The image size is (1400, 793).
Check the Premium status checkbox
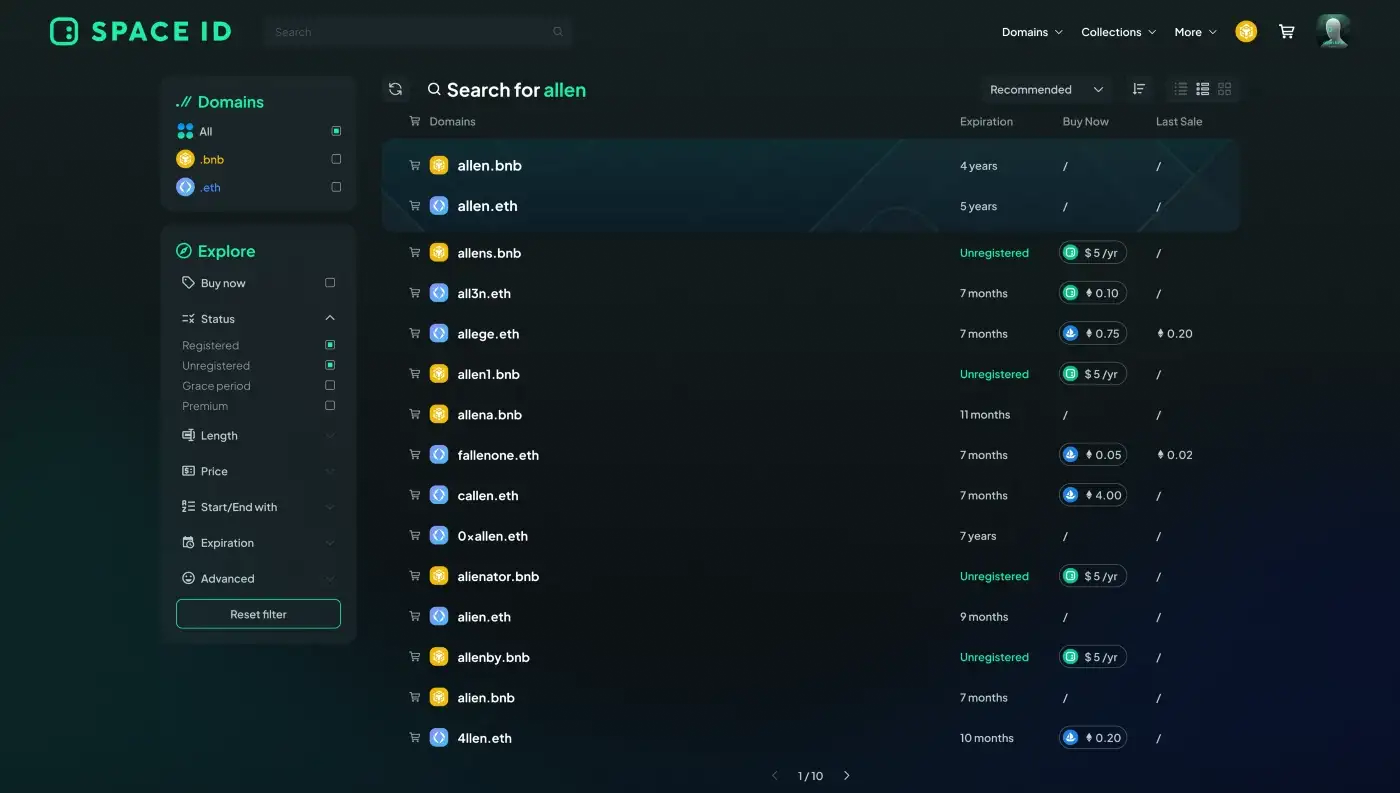pyautogui.click(x=330, y=405)
